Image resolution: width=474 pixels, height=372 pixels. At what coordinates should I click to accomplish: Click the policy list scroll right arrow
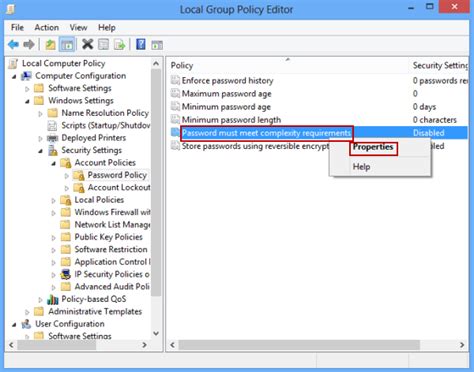tap(462, 345)
